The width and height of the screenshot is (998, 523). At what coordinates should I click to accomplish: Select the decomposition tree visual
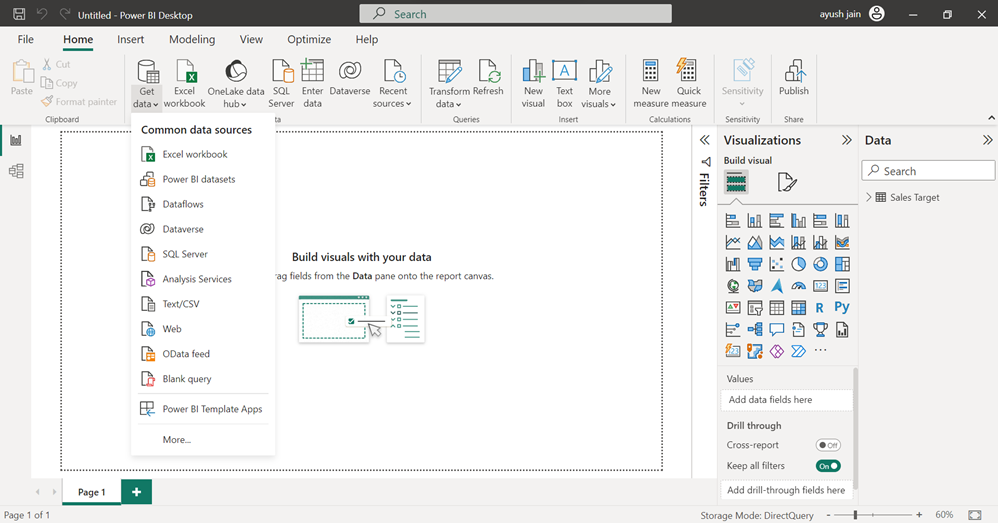pos(755,330)
